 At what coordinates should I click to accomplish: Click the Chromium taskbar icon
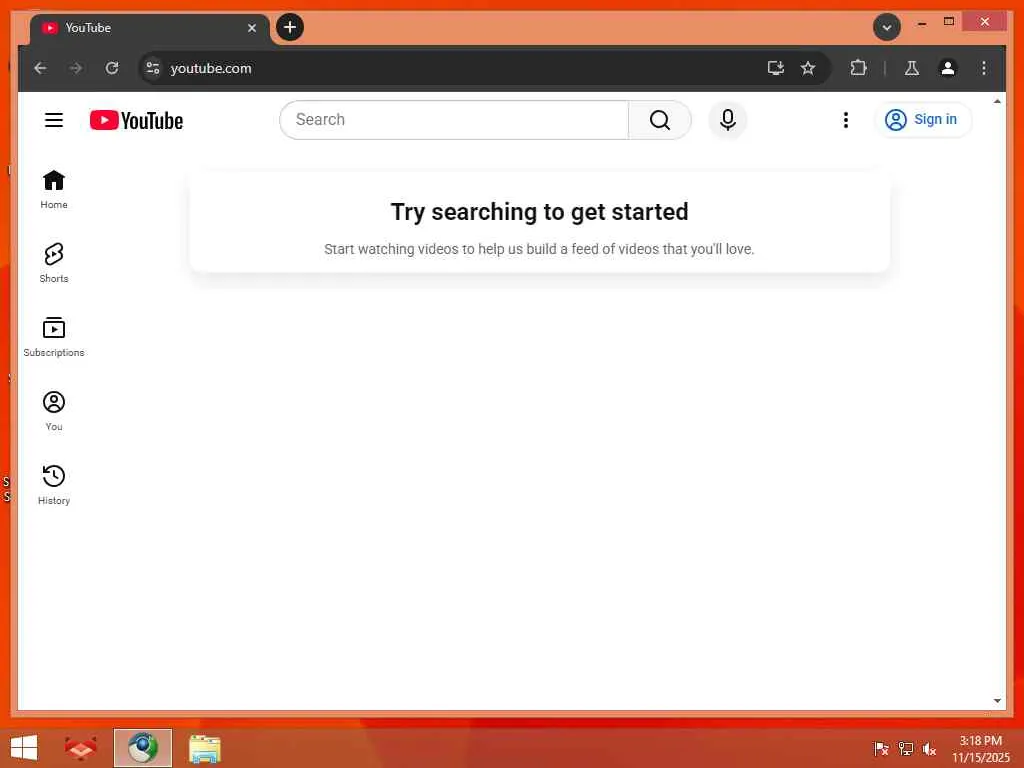[143, 748]
